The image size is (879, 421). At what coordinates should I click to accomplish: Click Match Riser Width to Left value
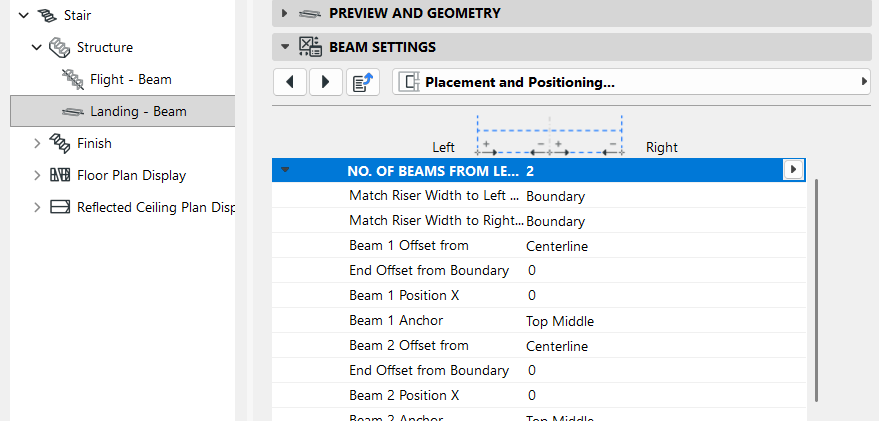point(556,196)
